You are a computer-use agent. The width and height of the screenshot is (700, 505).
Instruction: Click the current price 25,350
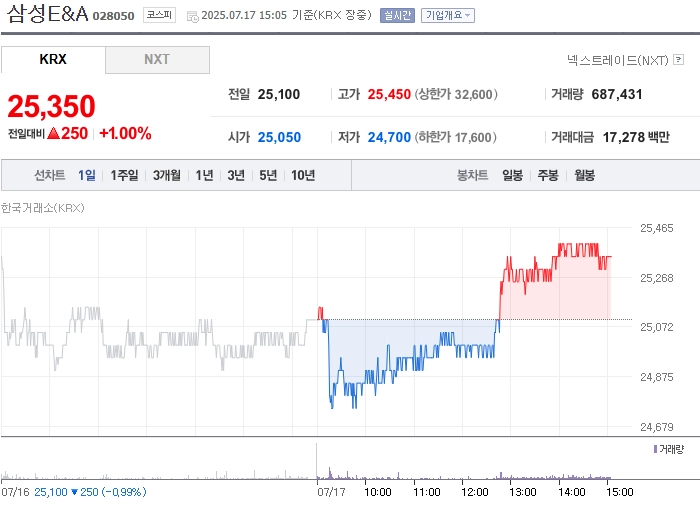(51, 107)
